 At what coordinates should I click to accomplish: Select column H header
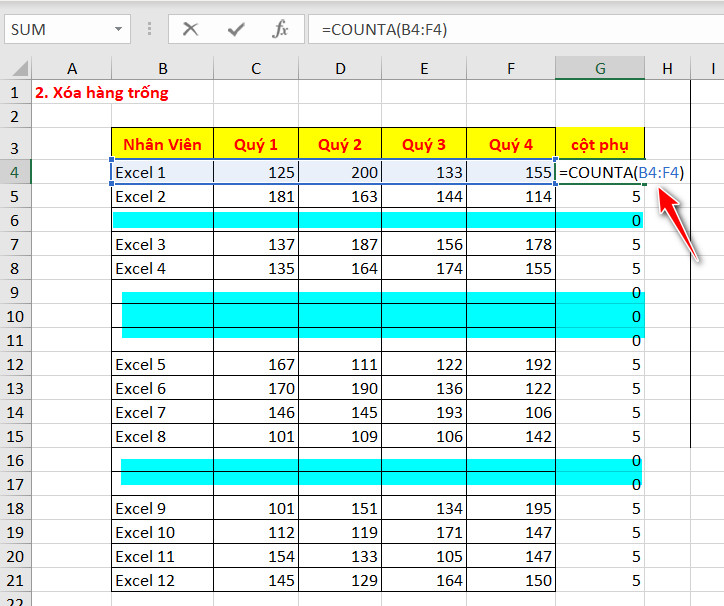click(x=667, y=68)
